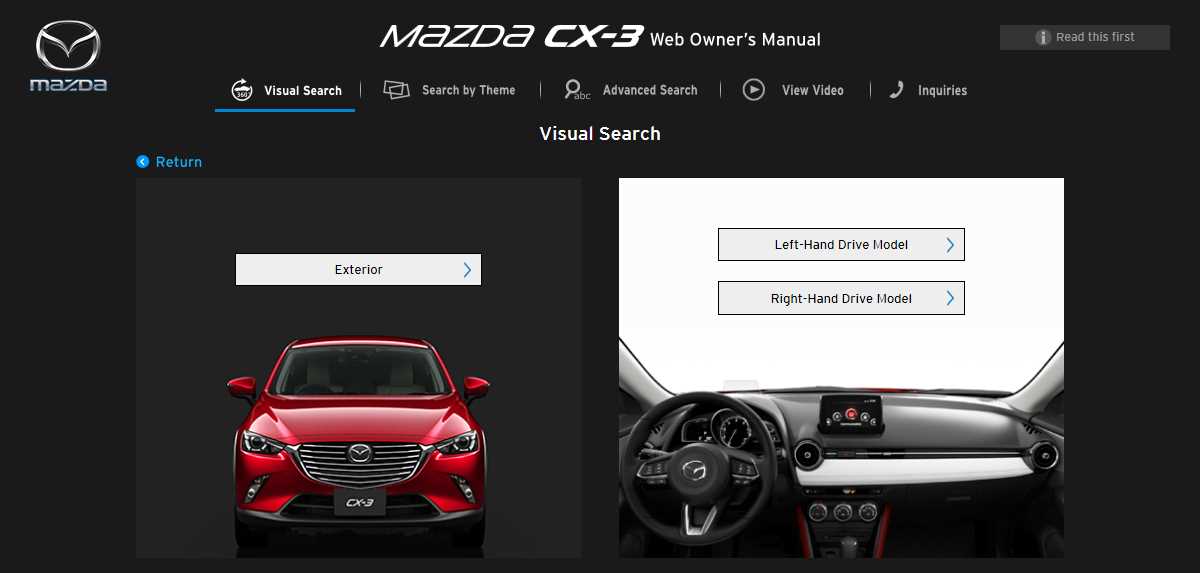Choose the Left-Hand Drive Model button
1200x573 pixels.
[841, 244]
